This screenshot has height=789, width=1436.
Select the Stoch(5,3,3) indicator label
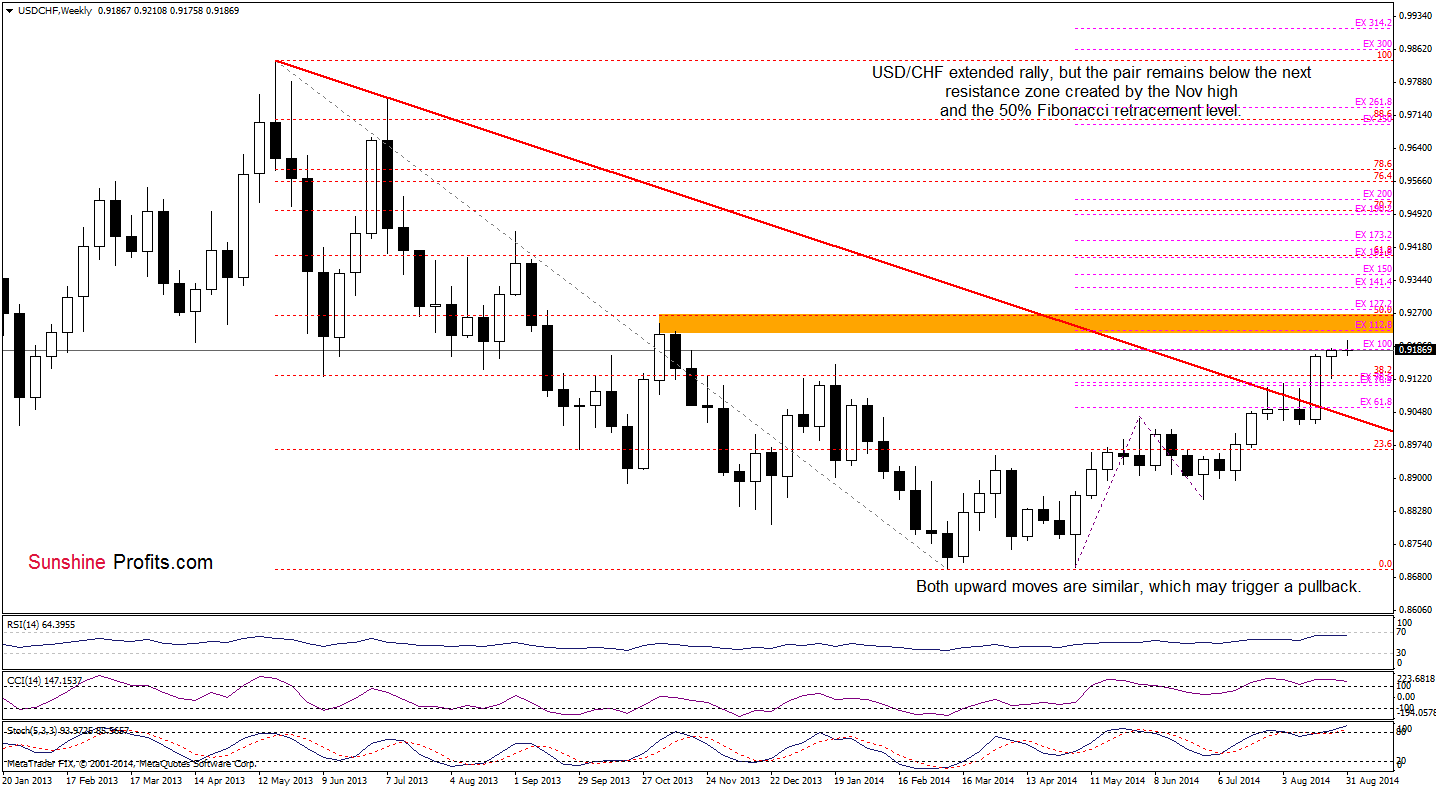(x=67, y=731)
